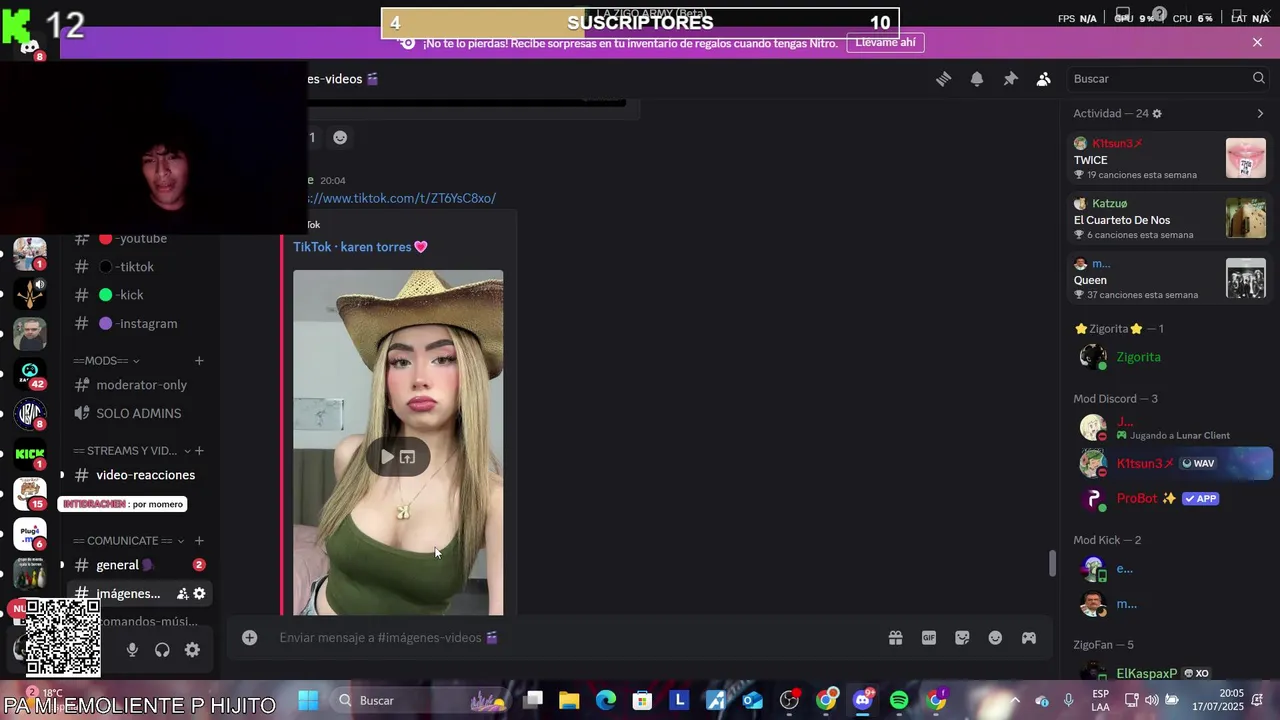Open K1tsun3 TWICE activity card
The width and height of the screenshot is (1280, 720).
[1169, 159]
